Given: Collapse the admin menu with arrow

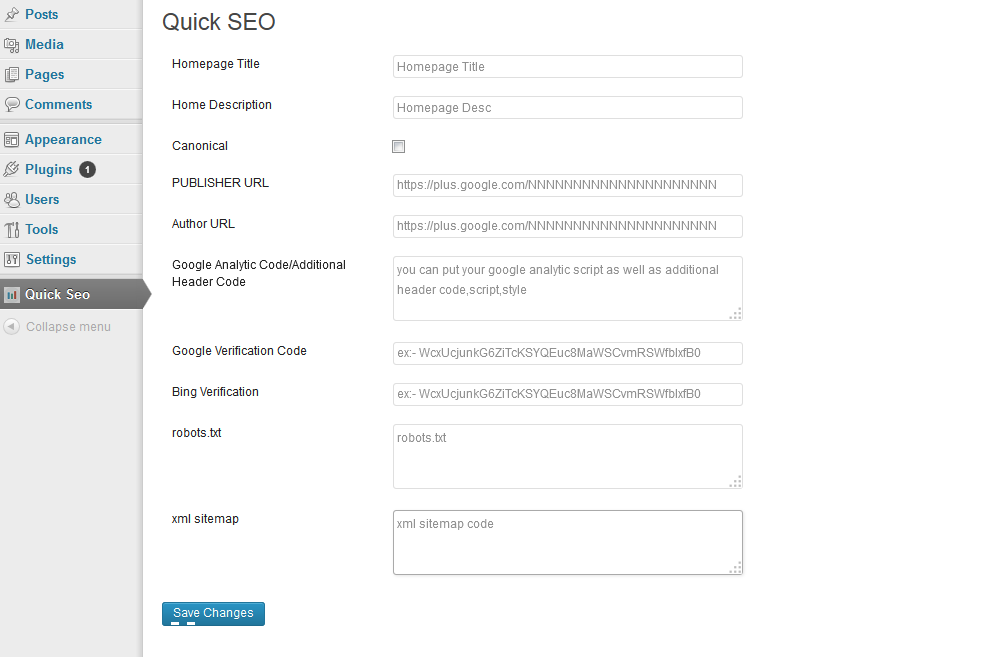Looking at the screenshot, I should click(11, 327).
